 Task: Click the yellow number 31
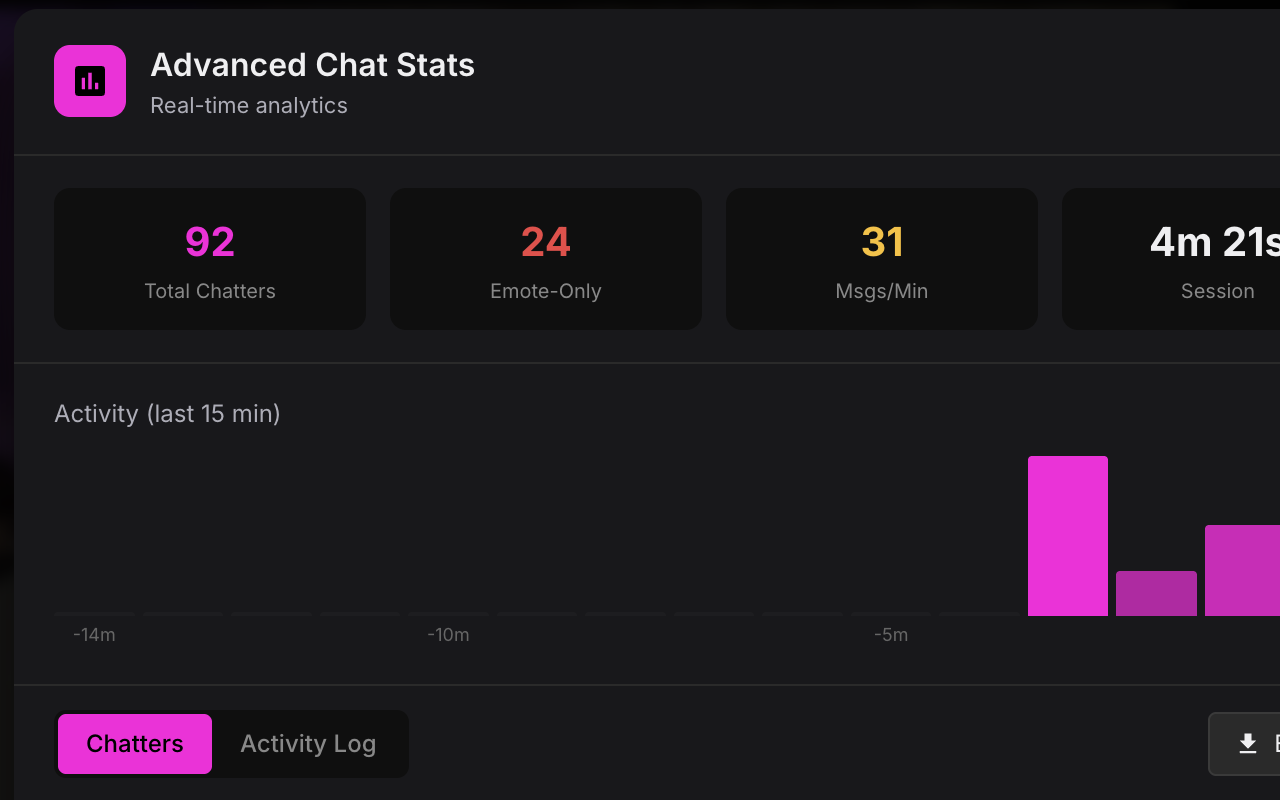click(882, 242)
